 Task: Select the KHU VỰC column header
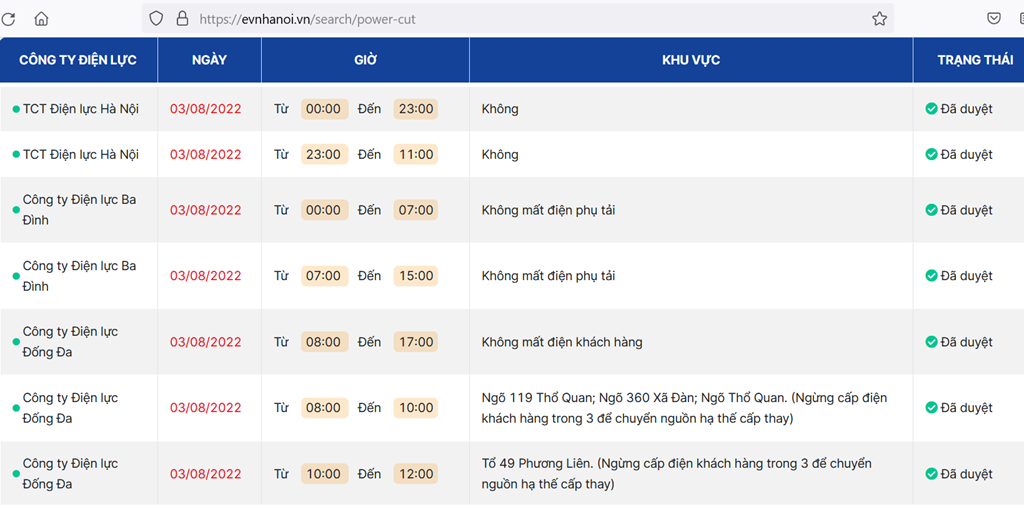point(691,60)
